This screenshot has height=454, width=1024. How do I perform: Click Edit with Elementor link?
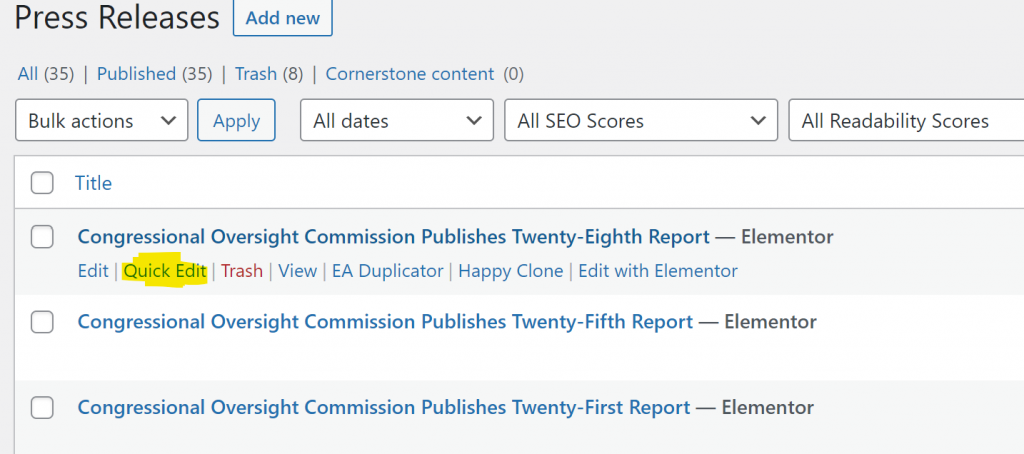click(x=658, y=270)
